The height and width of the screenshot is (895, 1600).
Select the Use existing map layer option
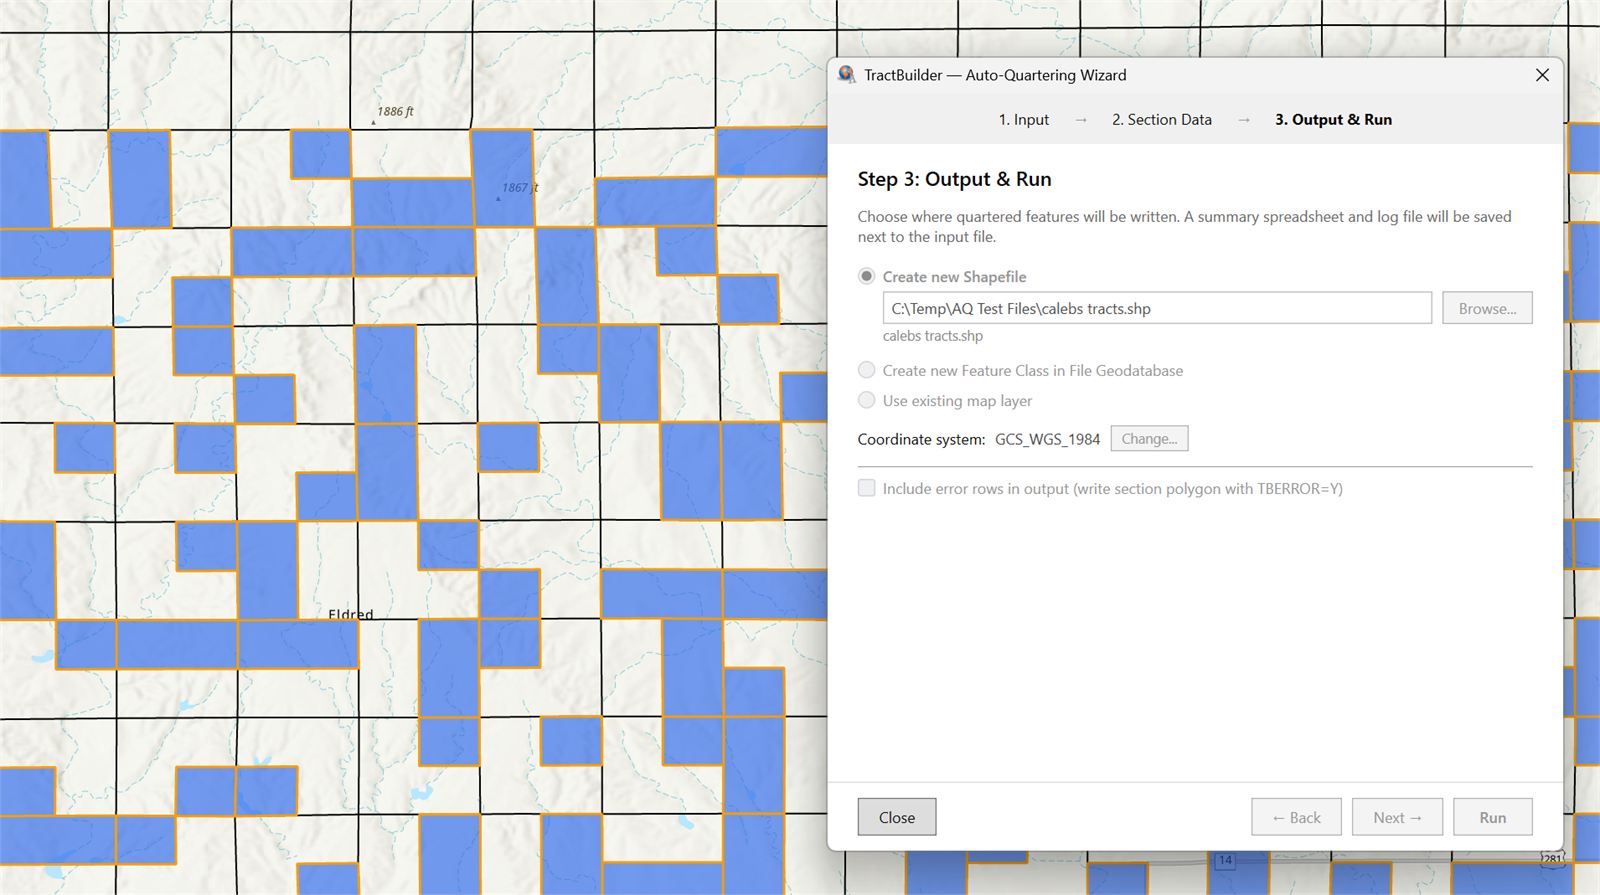pos(867,401)
